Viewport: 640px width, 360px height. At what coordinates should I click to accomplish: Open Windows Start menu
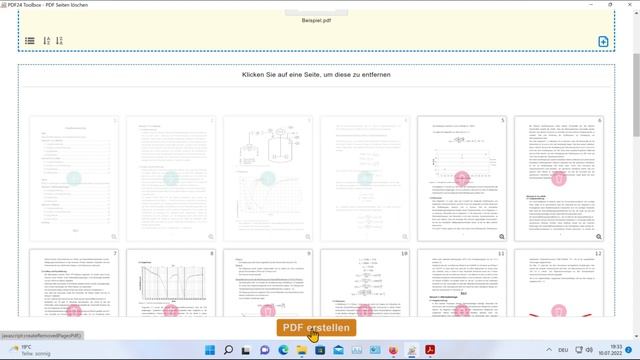tap(210, 350)
